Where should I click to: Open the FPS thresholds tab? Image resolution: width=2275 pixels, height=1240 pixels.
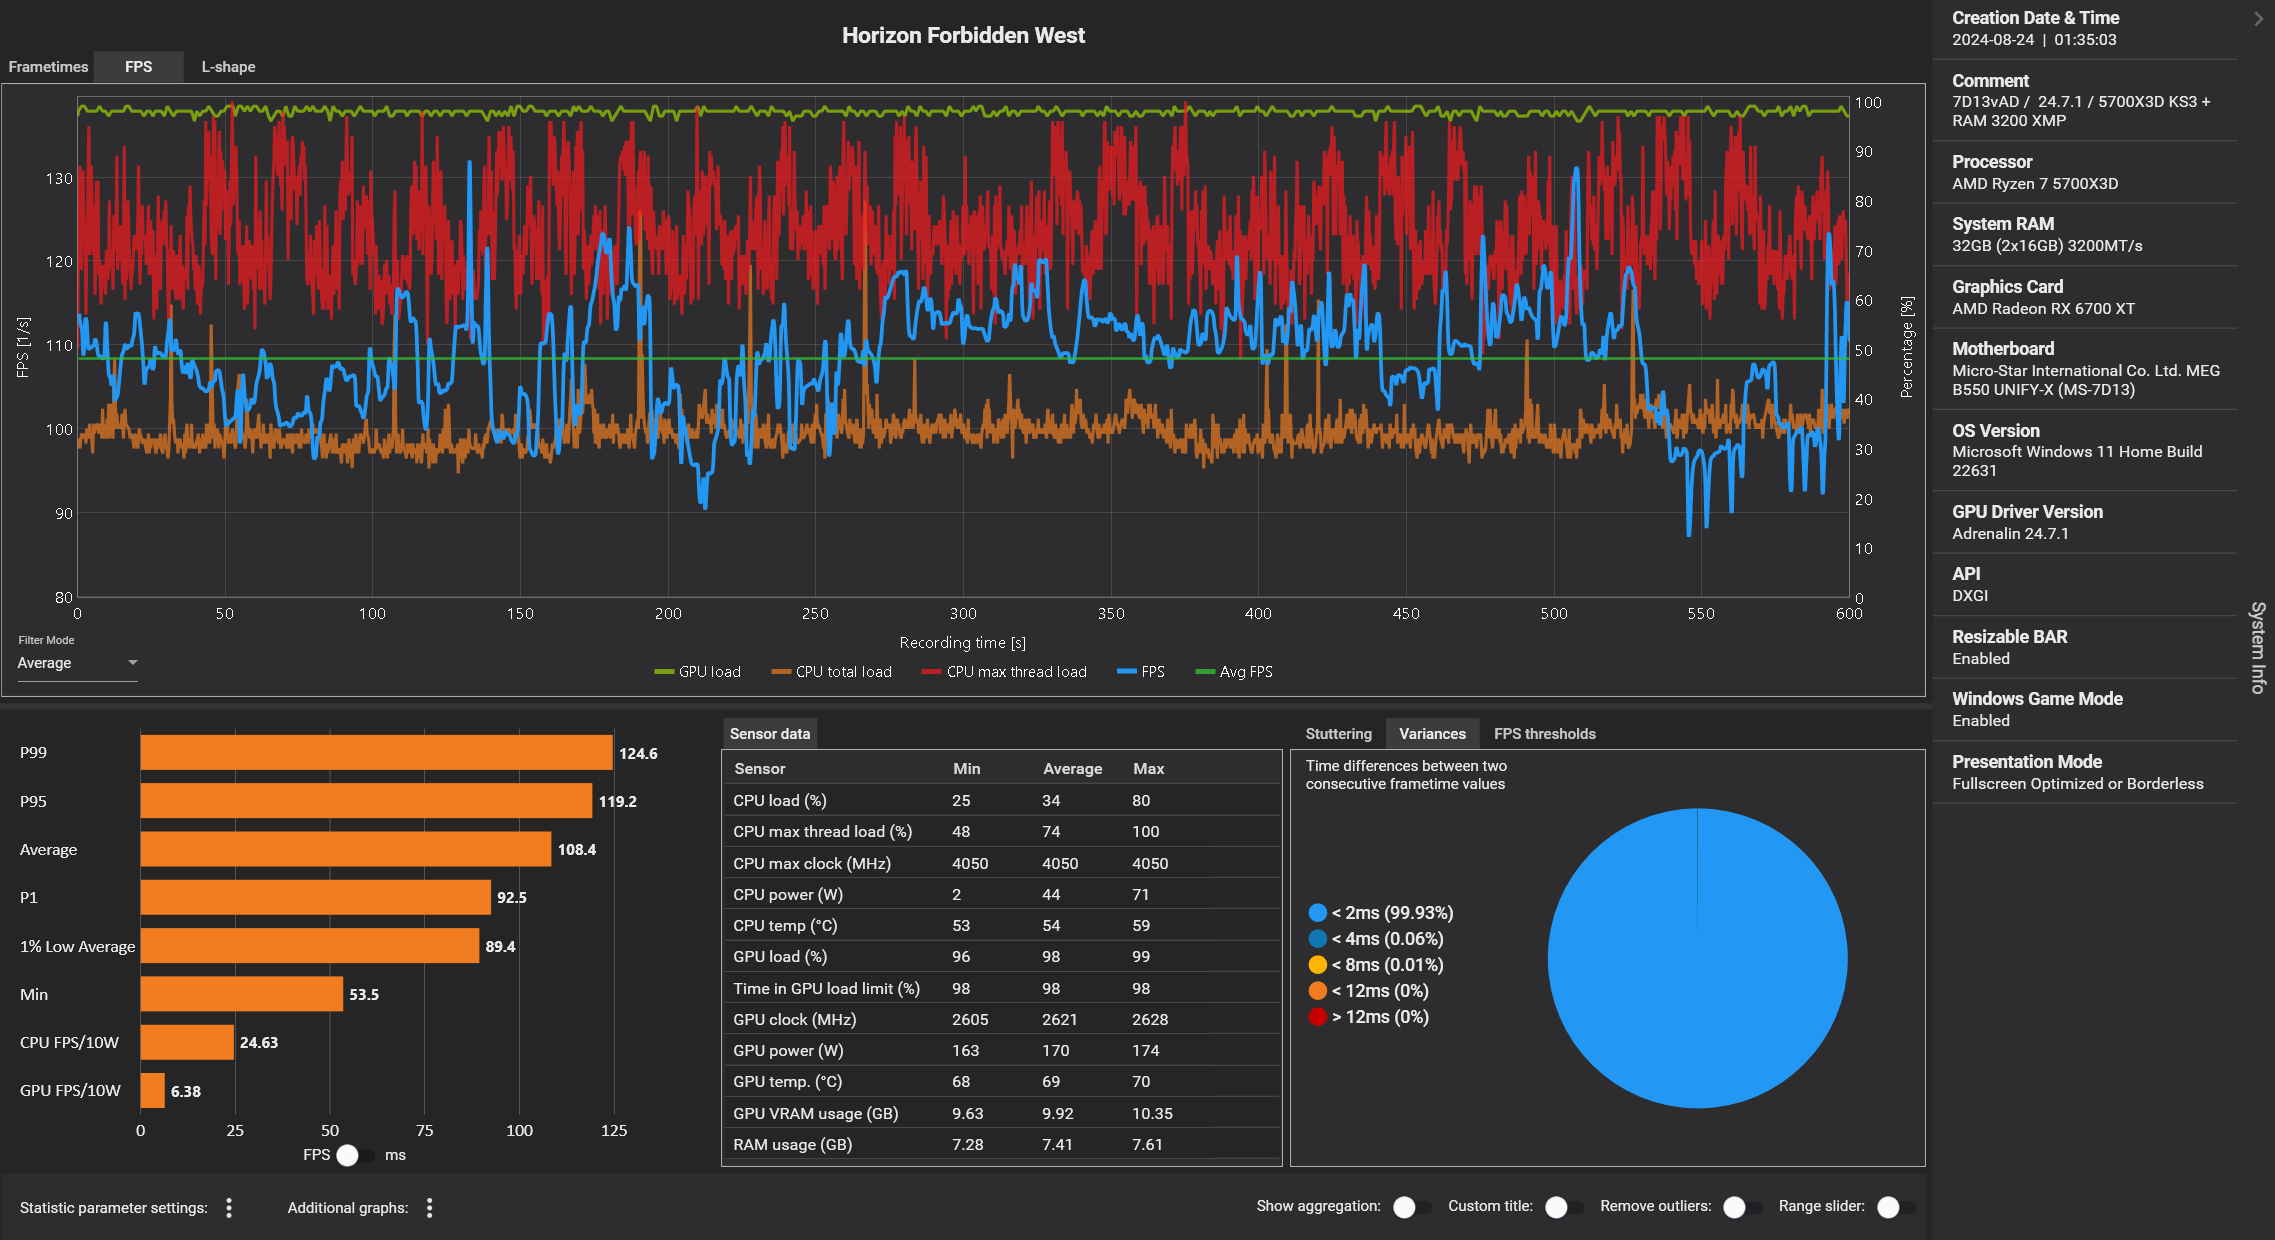(x=1544, y=734)
